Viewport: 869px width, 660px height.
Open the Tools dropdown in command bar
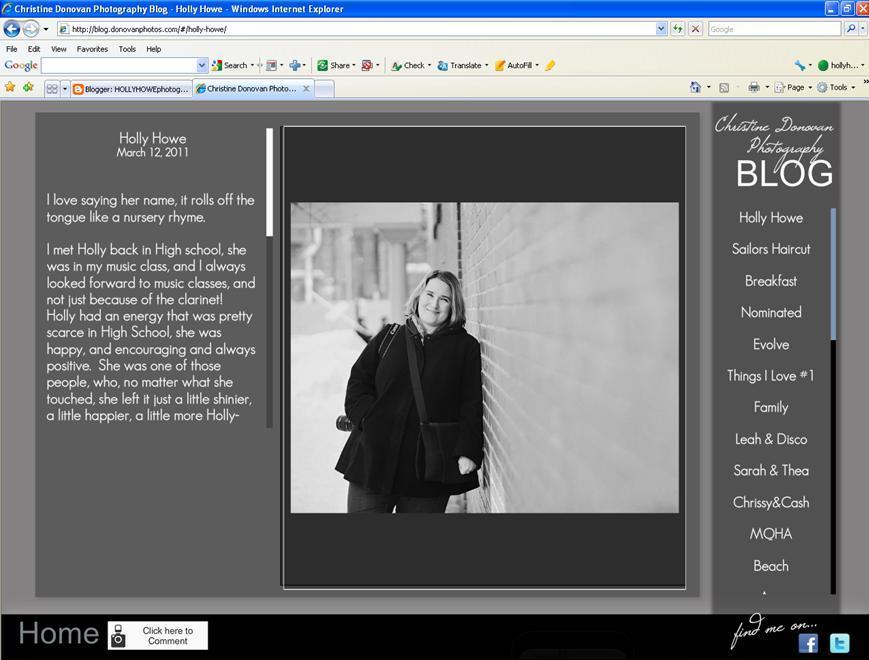pyautogui.click(x=838, y=88)
